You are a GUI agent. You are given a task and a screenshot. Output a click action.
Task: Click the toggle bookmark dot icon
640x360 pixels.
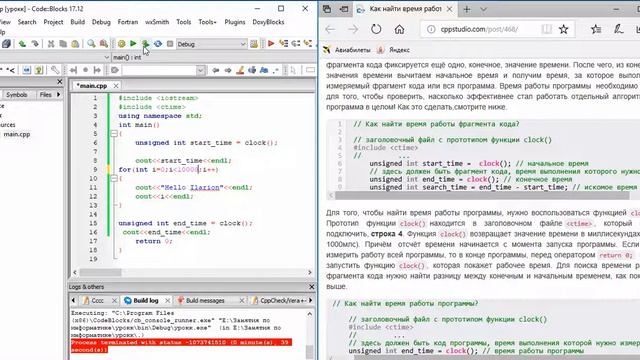pos(85,70)
